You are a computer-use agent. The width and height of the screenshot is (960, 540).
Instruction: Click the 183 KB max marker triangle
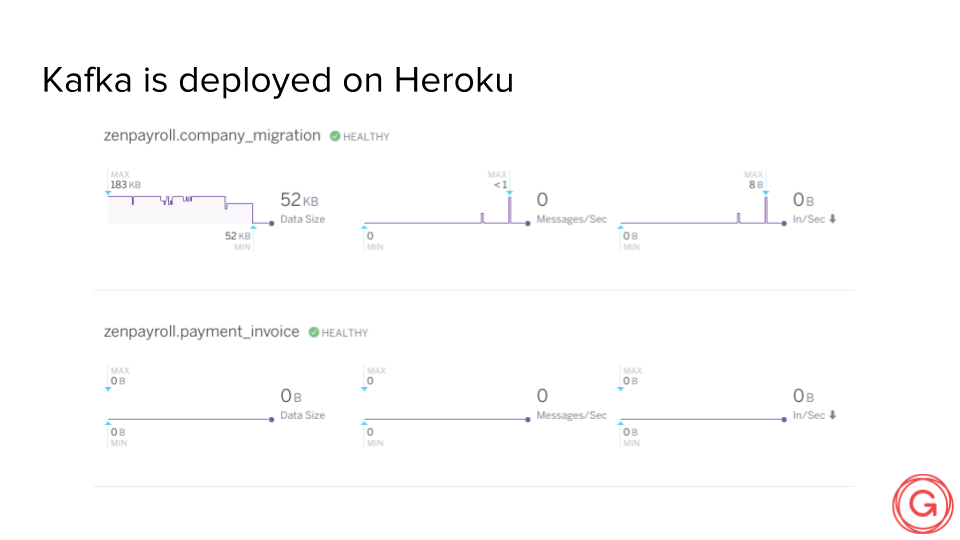108,193
